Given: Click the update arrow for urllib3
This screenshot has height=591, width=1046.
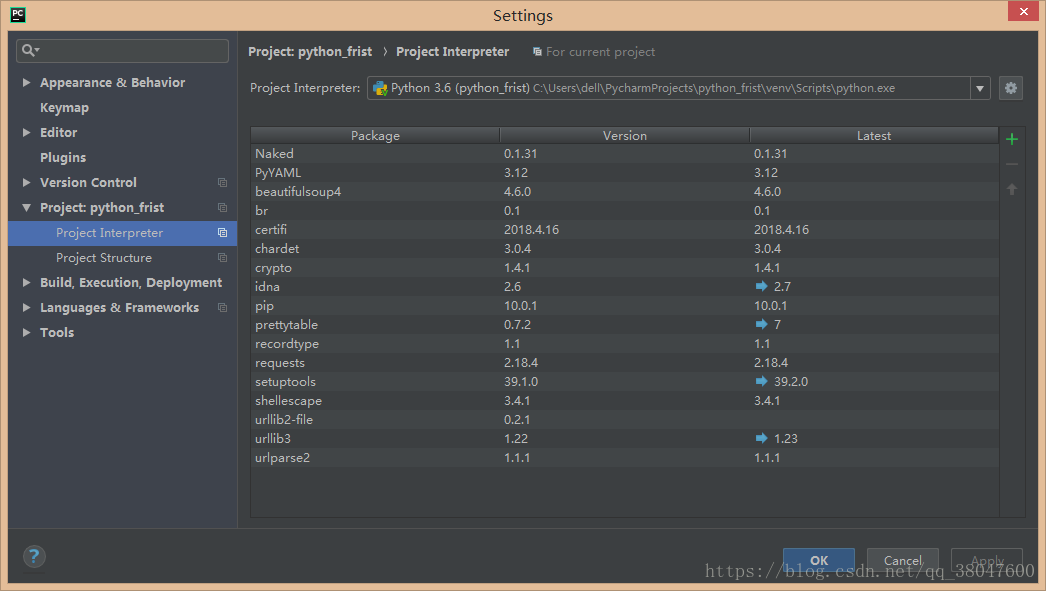Looking at the screenshot, I should tap(761, 438).
